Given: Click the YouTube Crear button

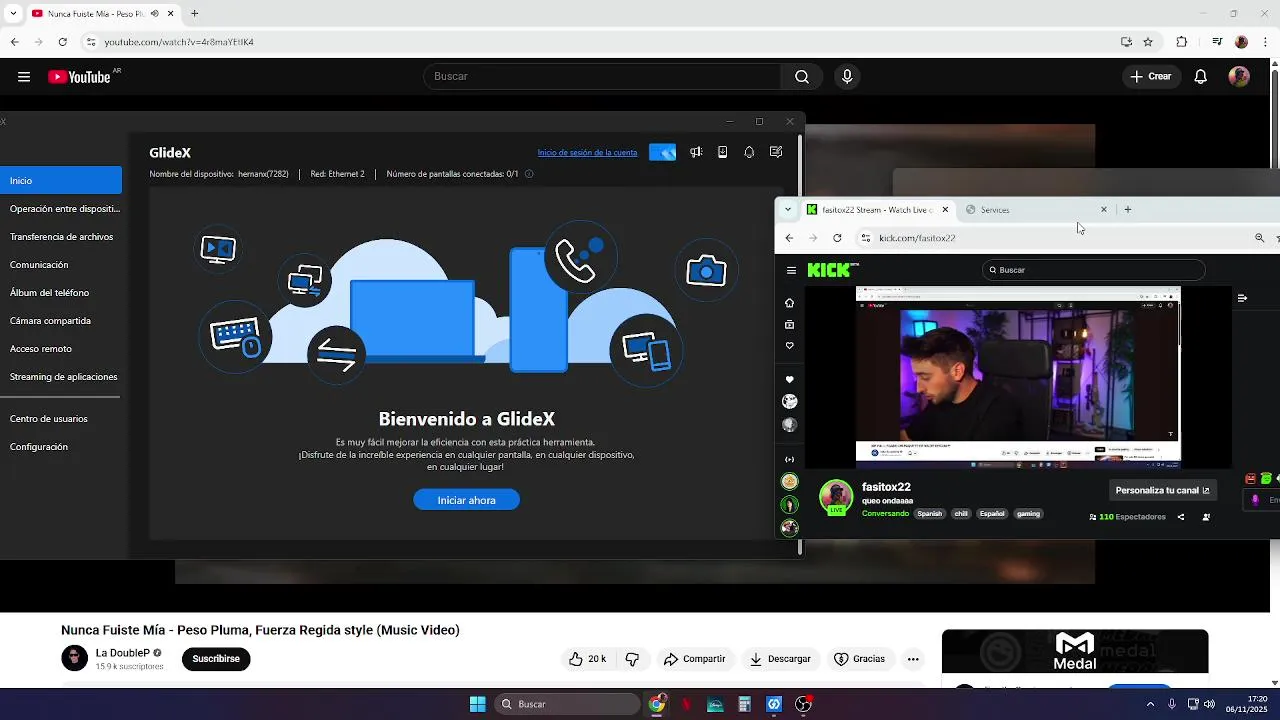Looking at the screenshot, I should pos(1150,77).
